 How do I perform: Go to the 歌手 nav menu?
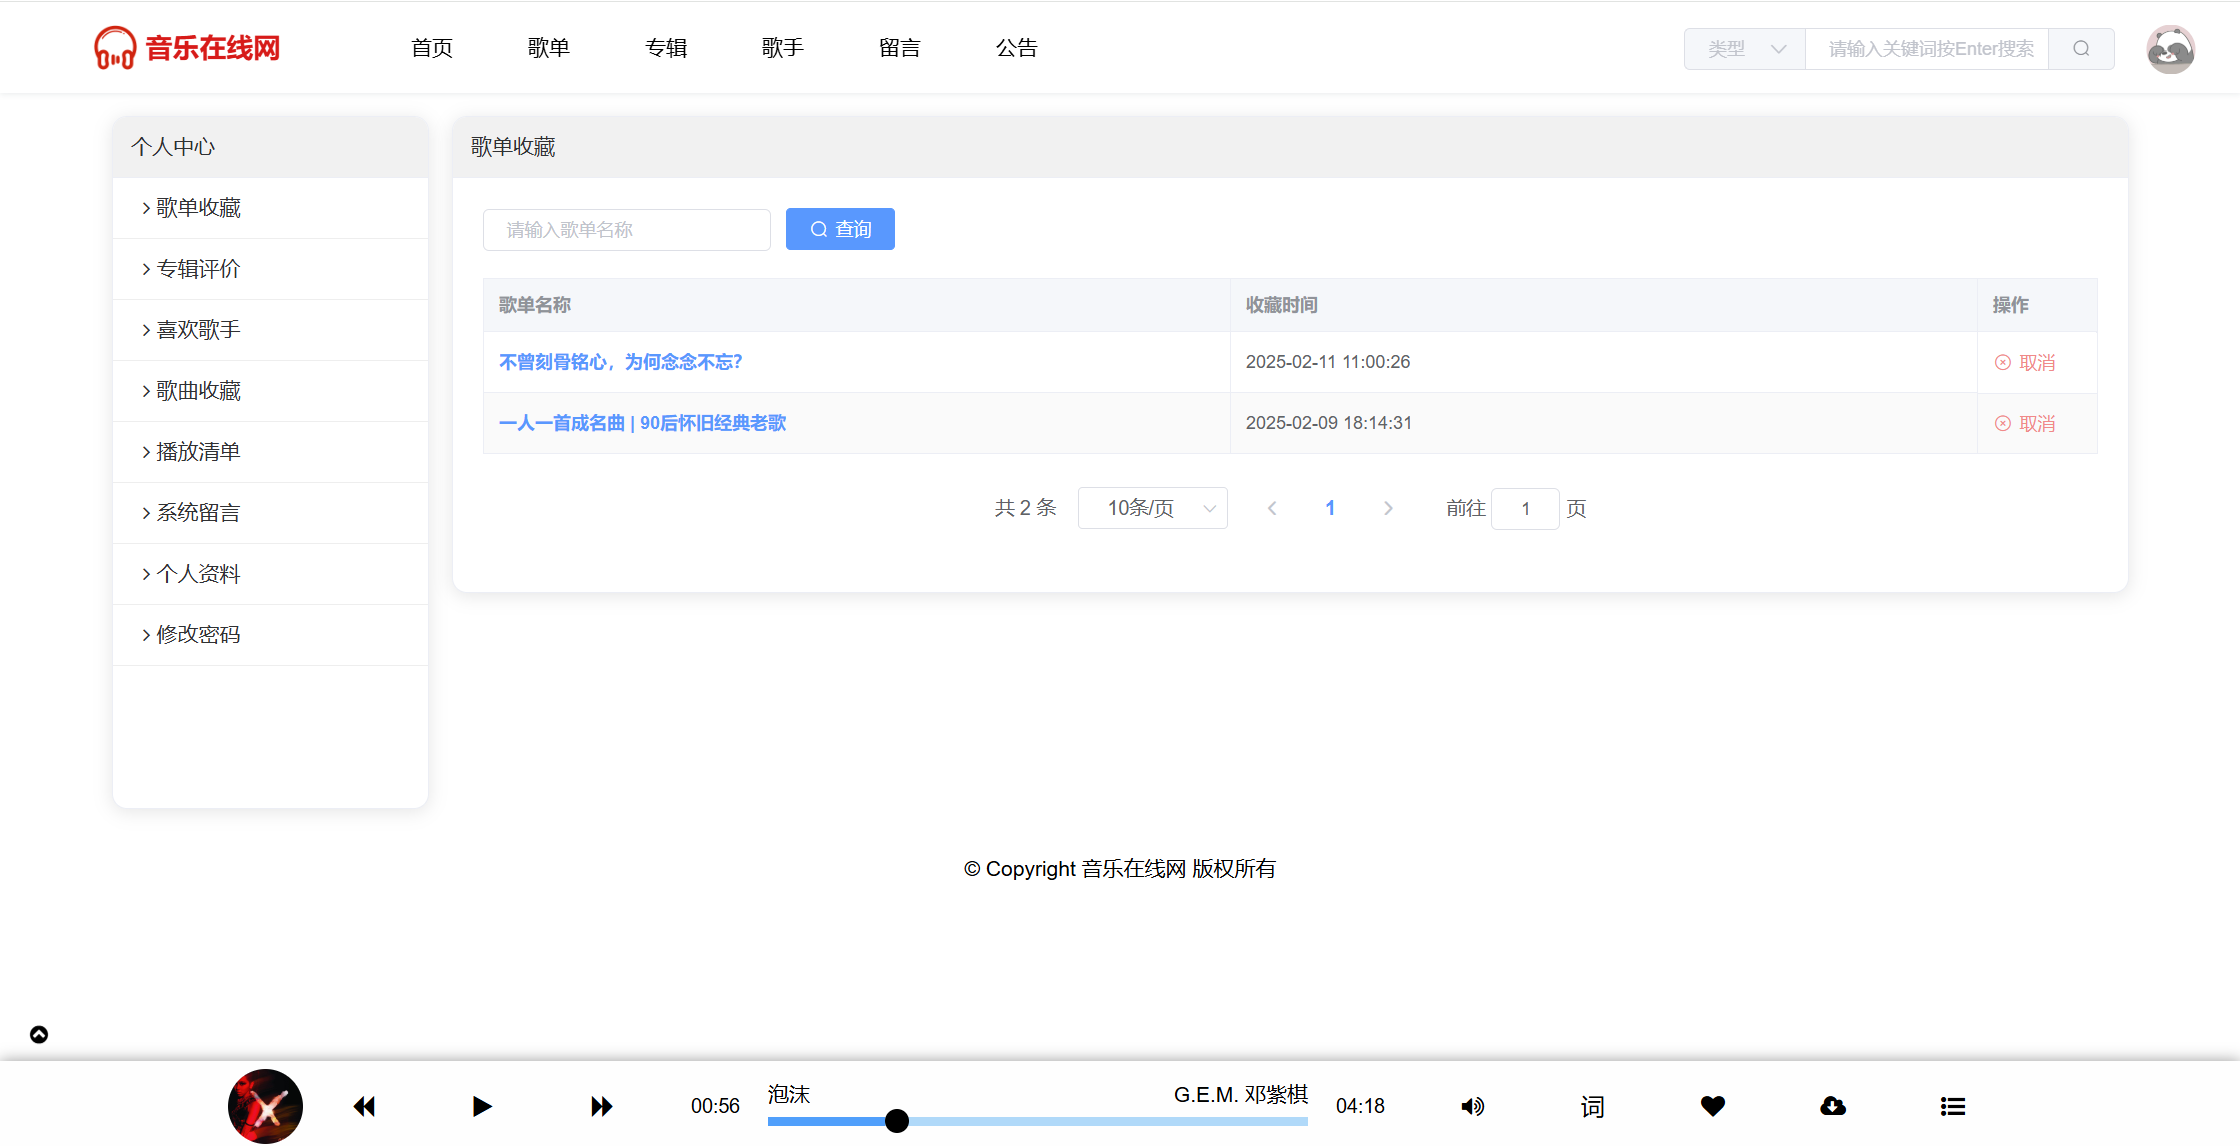pyautogui.click(x=782, y=48)
